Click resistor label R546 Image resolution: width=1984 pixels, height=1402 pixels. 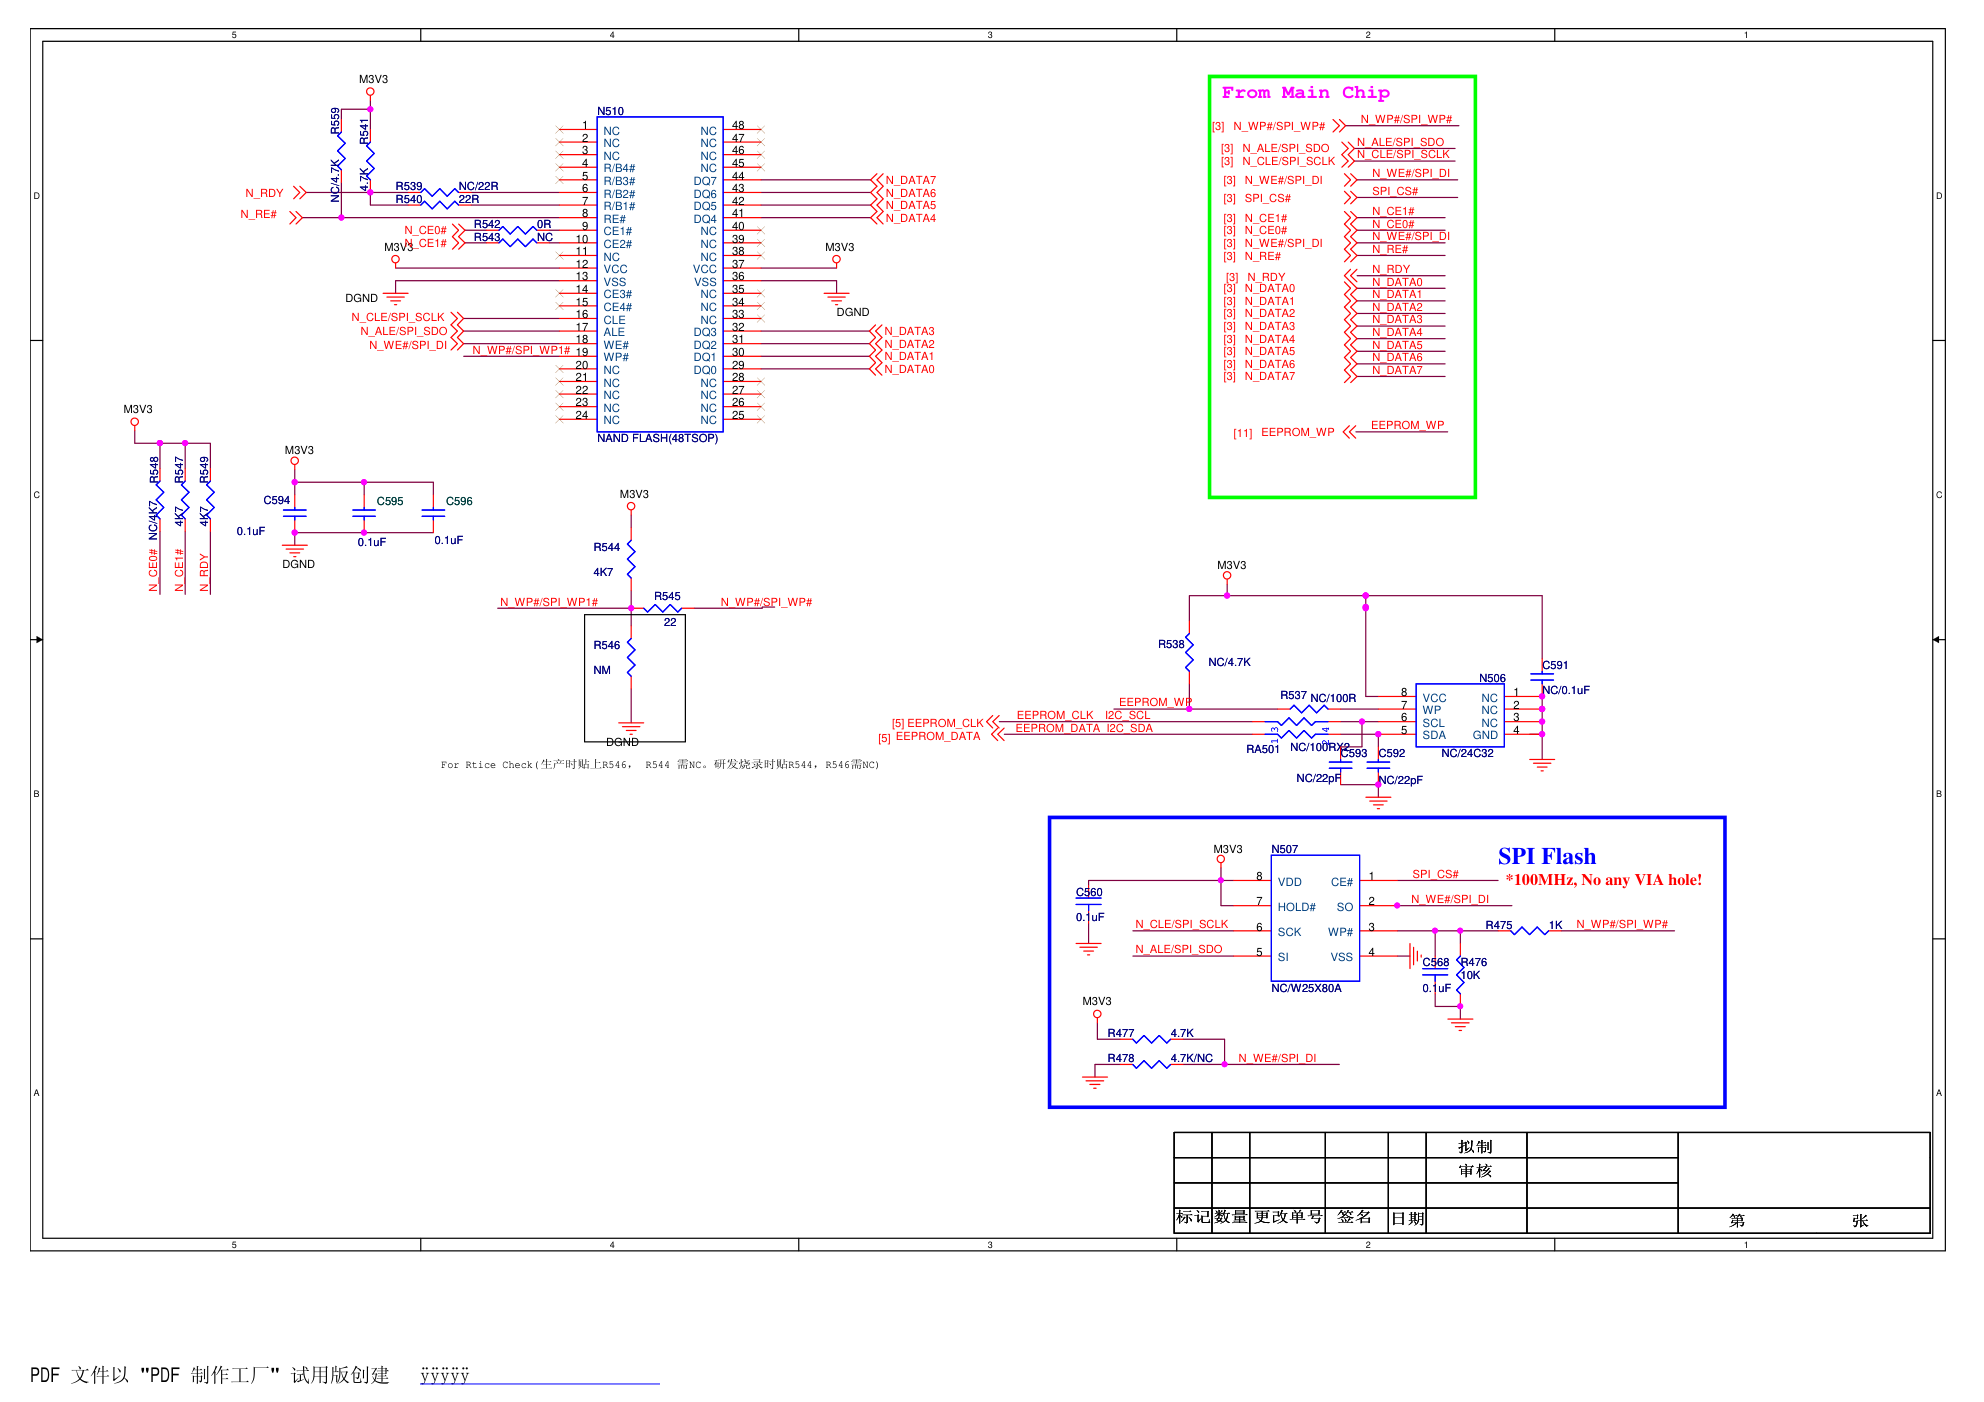click(x=606, y=645)
